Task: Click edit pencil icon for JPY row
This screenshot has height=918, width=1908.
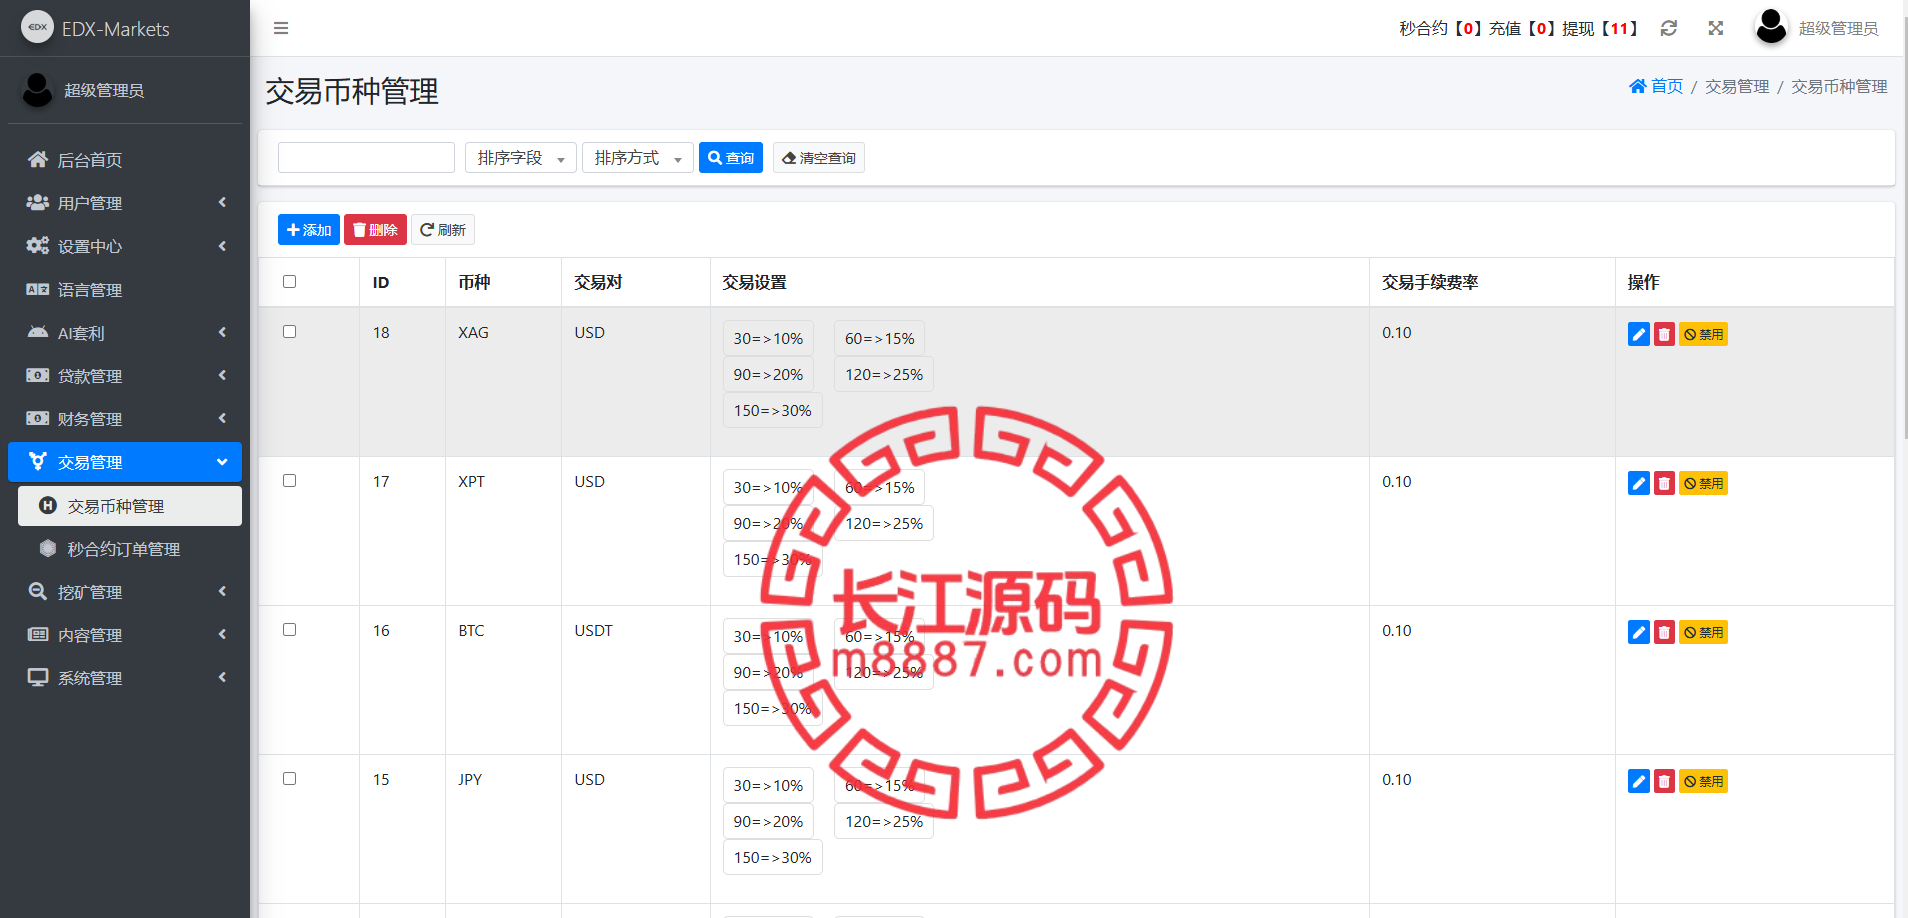Action: 1639,781
